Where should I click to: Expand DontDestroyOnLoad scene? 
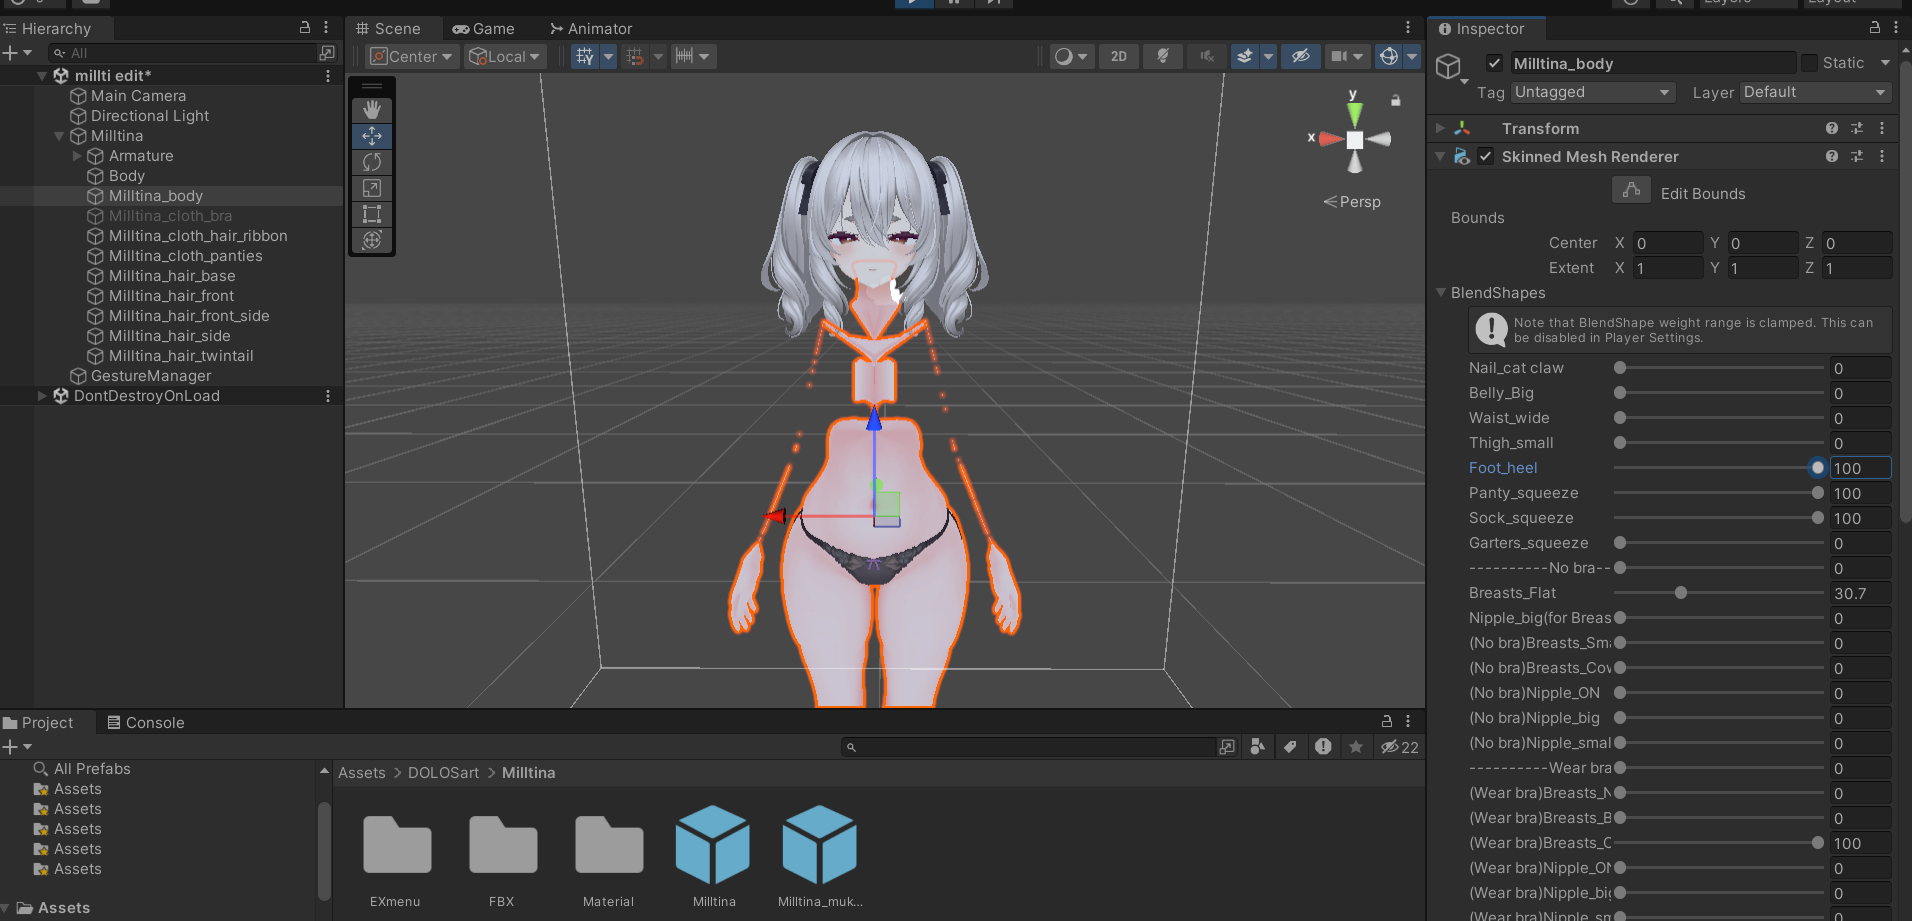tap(42, 395)
